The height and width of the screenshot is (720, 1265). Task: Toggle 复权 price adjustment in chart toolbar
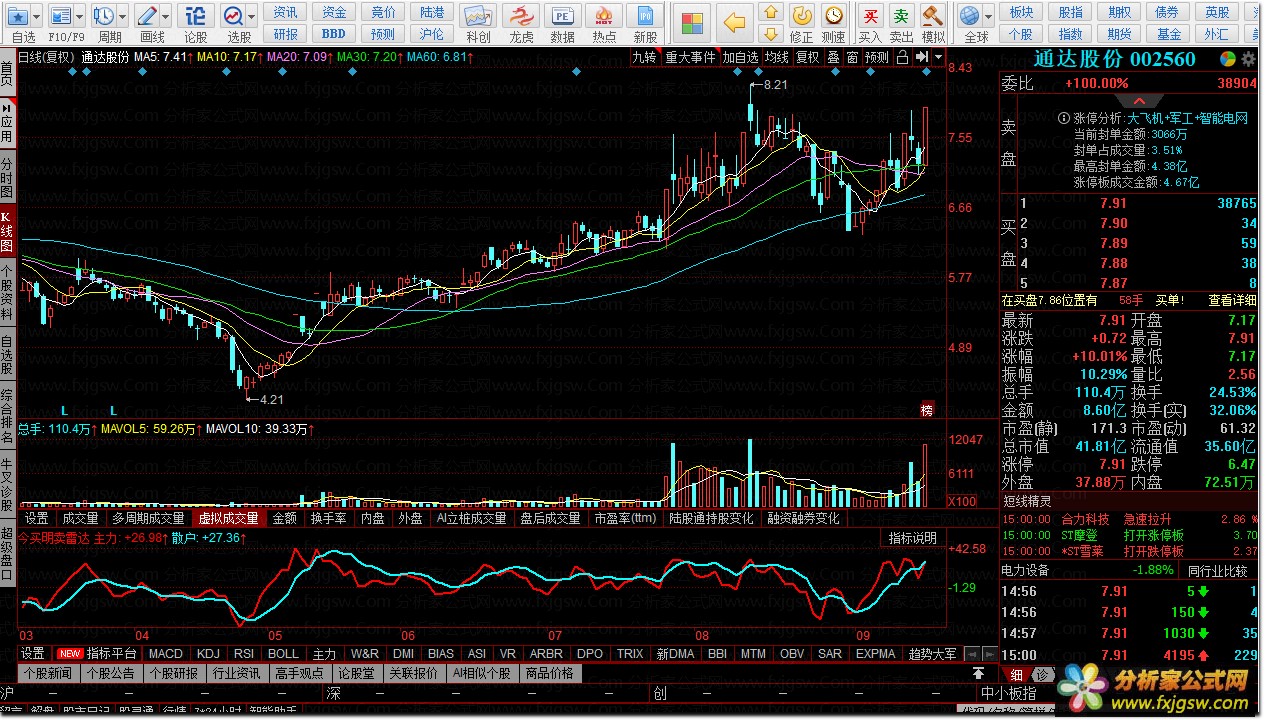tap(808, 58)
